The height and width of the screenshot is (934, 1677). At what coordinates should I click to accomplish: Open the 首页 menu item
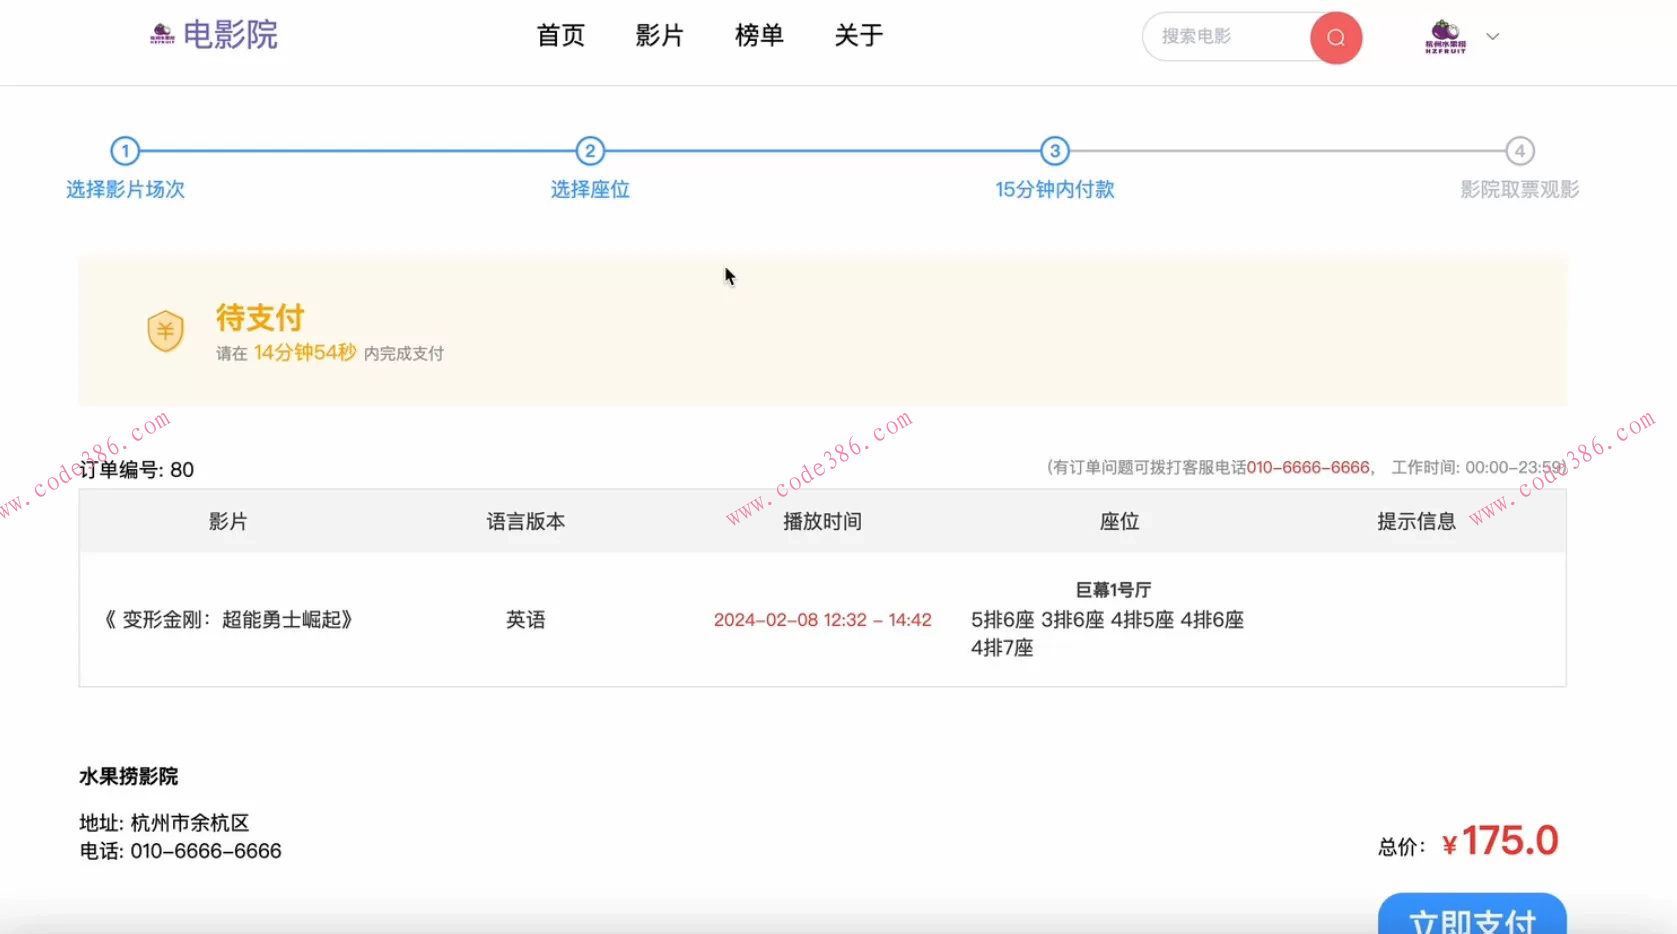(560, 36)
